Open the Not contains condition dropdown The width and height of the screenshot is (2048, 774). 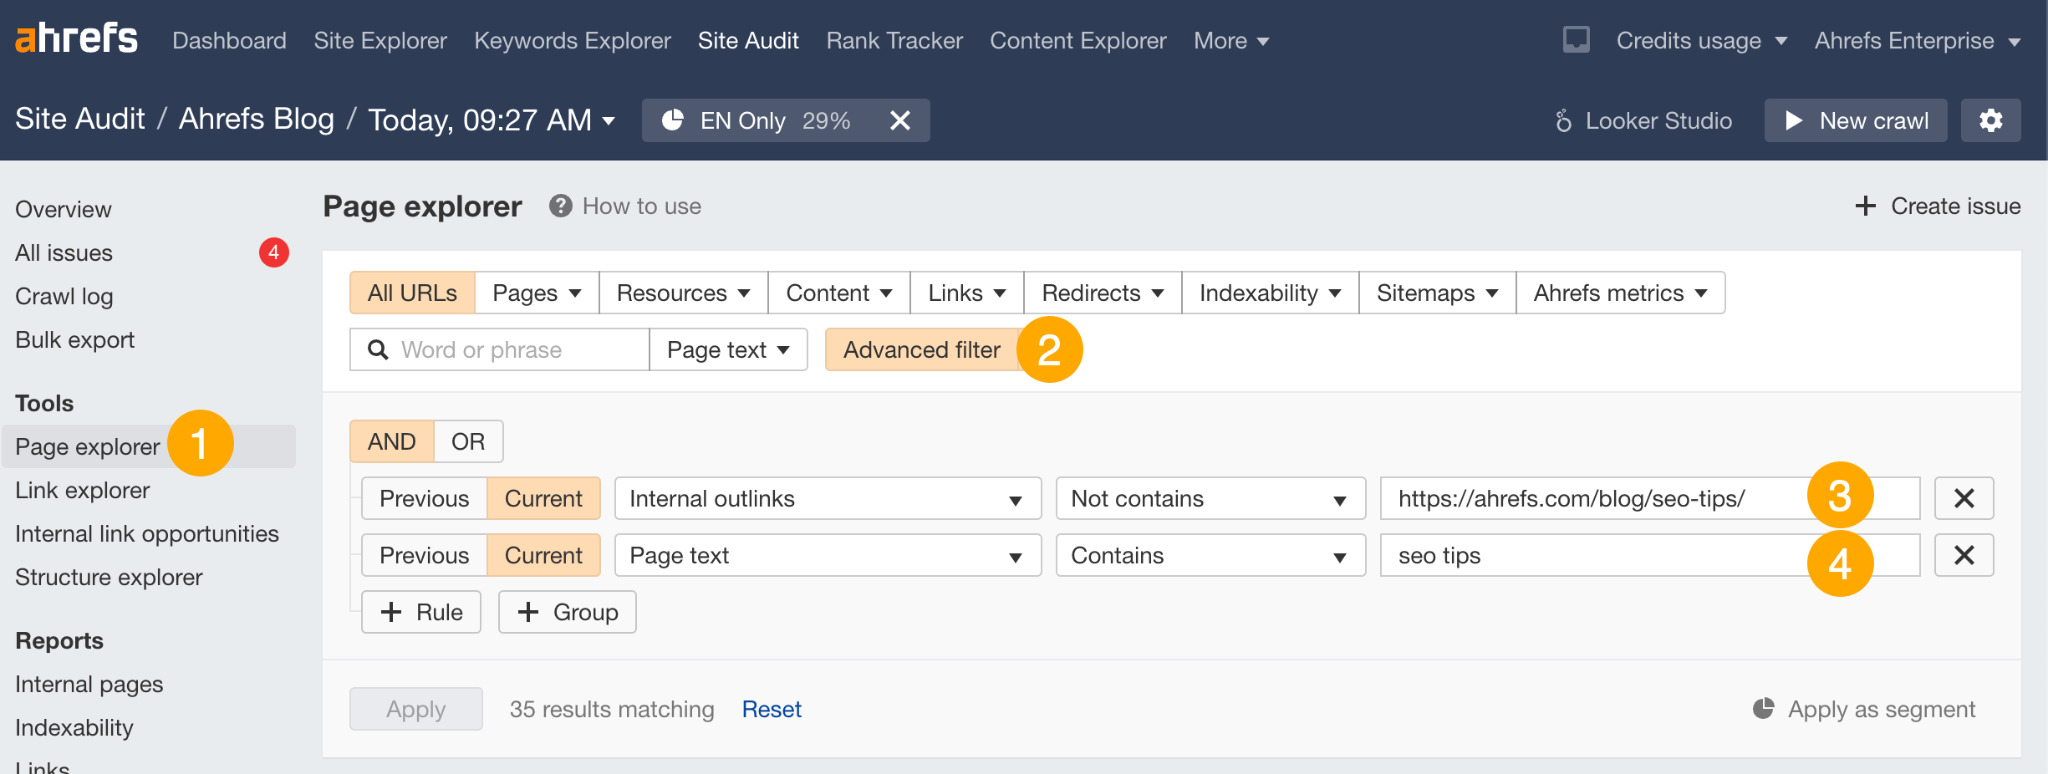[1211, 498]
